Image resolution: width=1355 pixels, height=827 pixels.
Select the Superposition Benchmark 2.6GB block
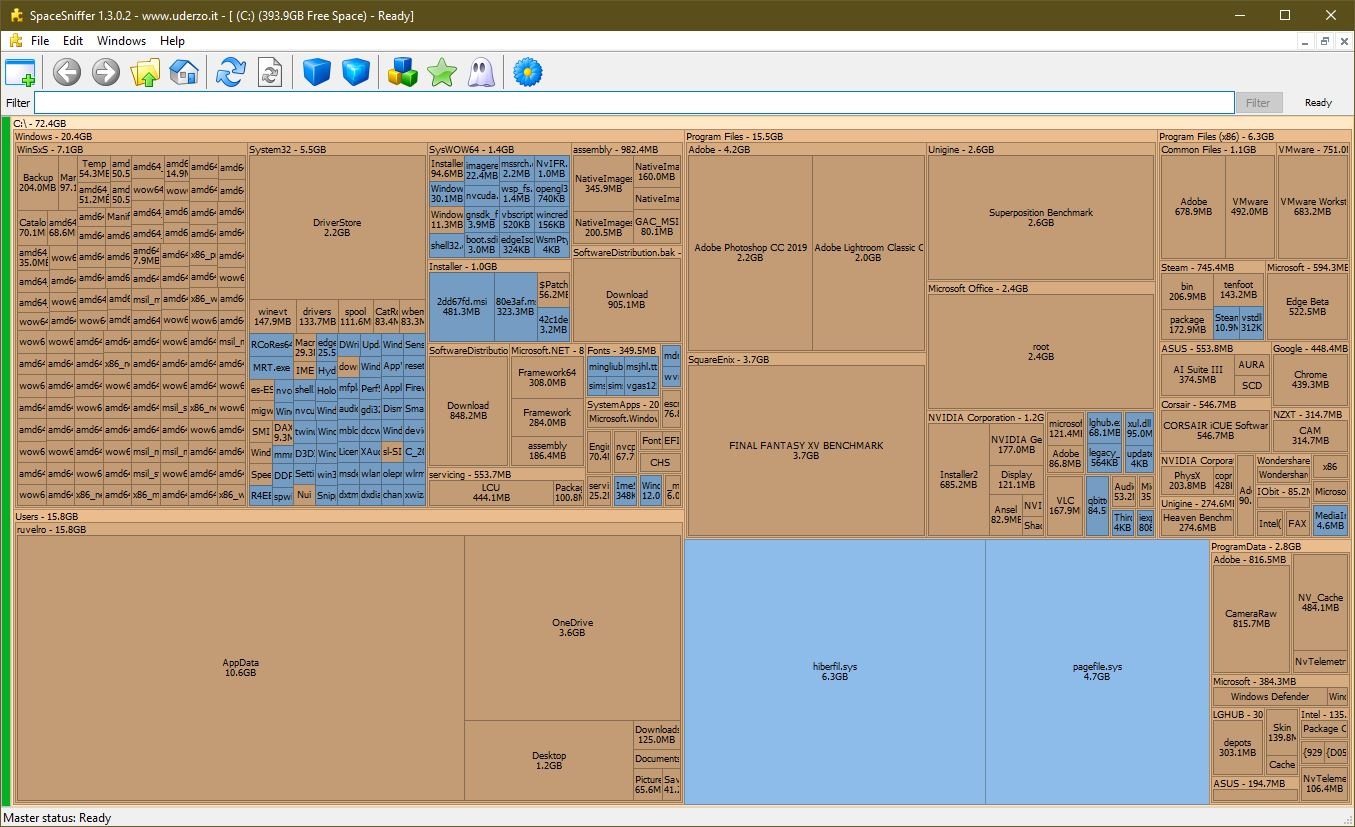point(1041,218)
